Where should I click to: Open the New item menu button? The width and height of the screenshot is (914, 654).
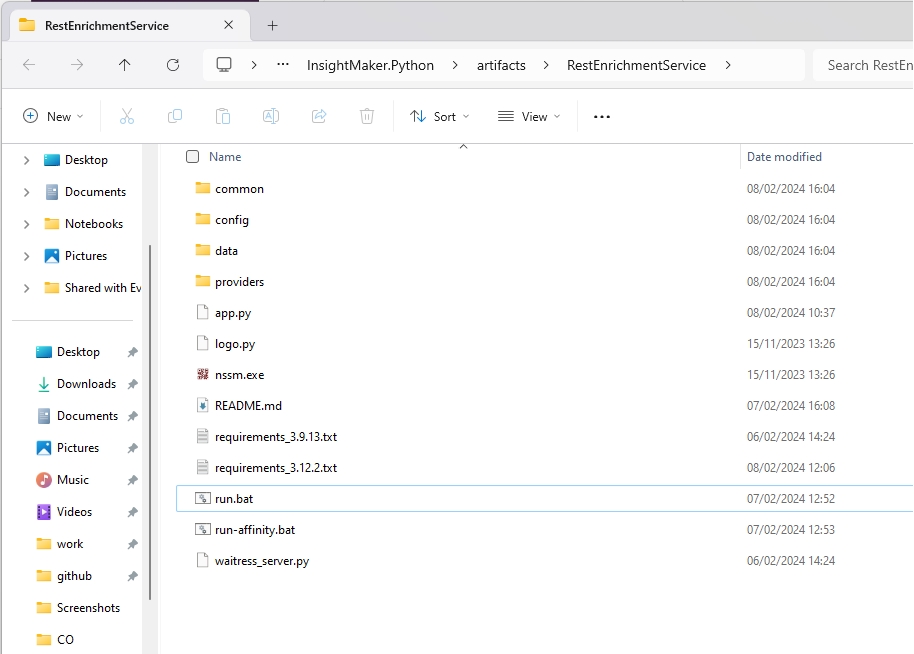[53, 117]
